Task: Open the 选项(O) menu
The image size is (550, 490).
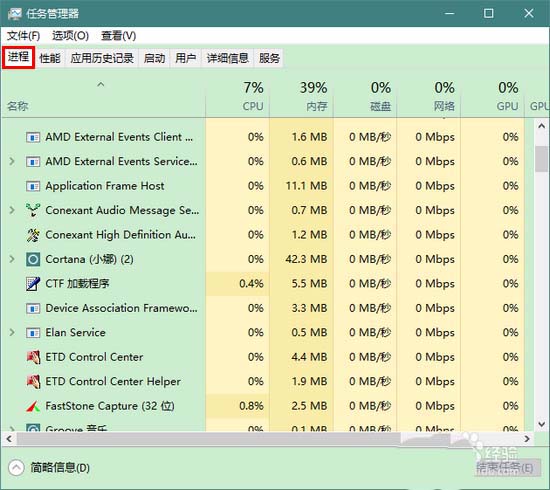Action: 70,35
